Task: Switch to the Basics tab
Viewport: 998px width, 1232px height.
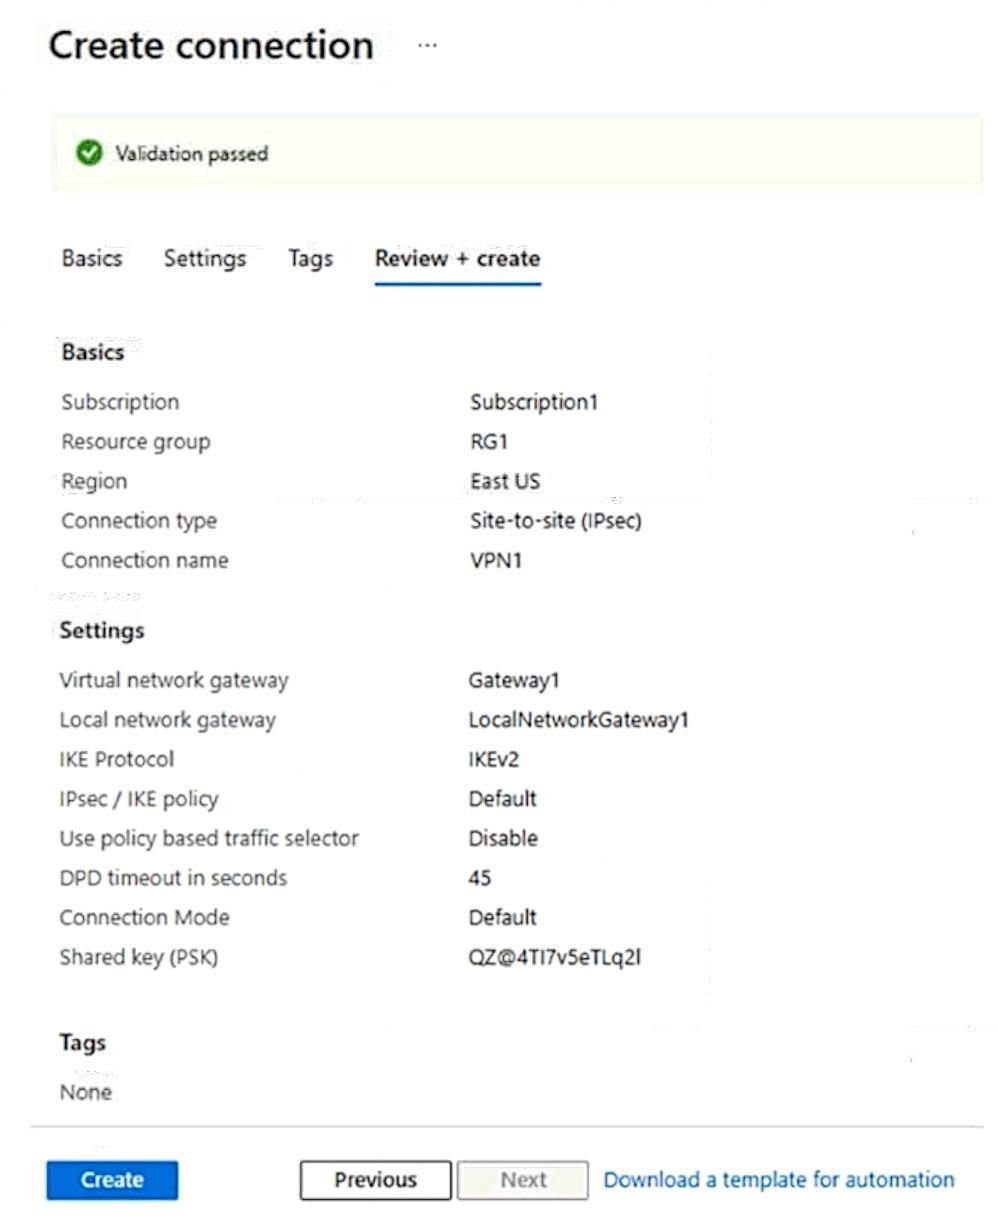Action: [x=92, y=259]
